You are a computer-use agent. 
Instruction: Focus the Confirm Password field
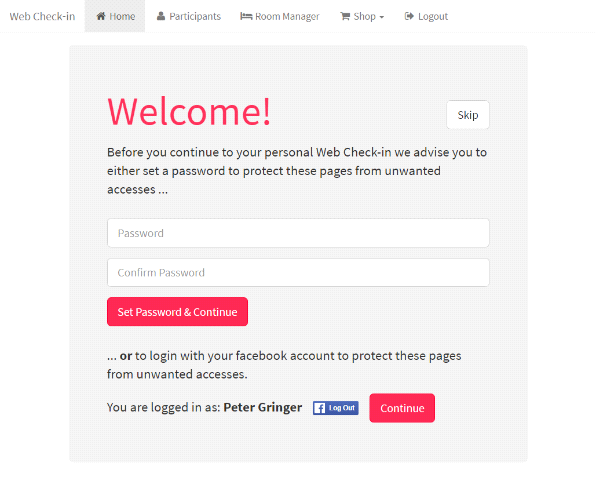coord(298,273)
